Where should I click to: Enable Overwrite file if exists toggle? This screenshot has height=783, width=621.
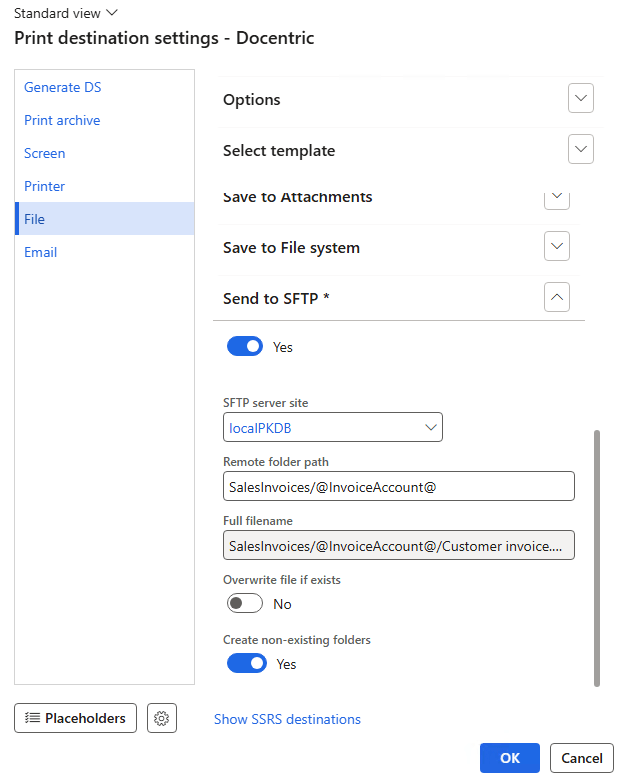tap(245, 604)
